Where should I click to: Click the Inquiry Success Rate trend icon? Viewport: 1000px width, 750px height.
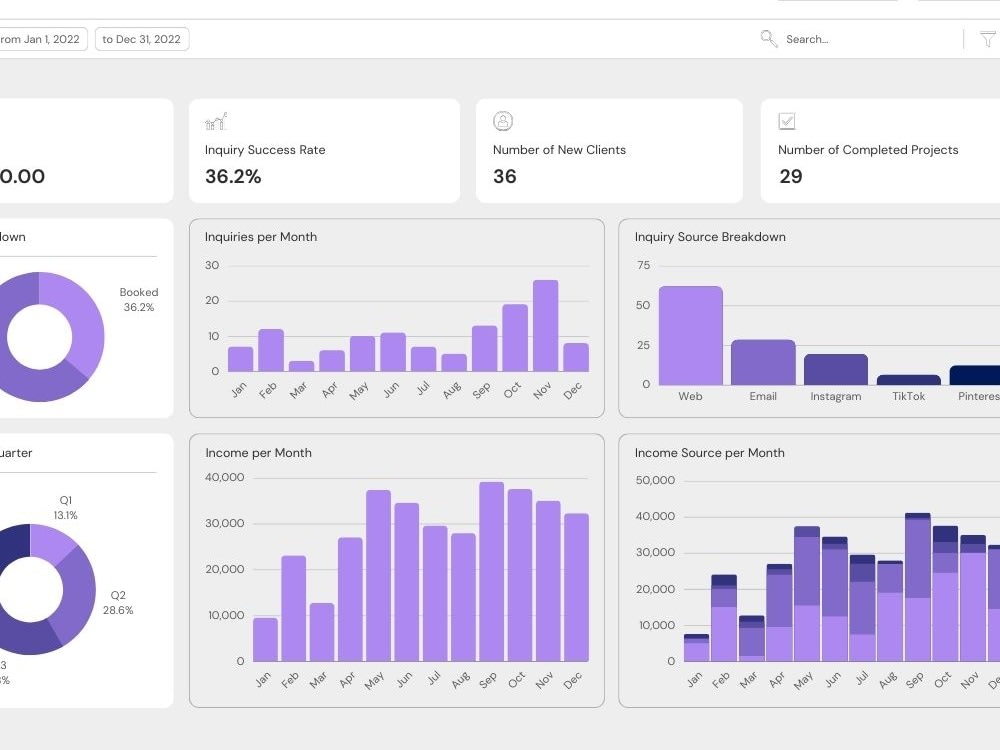coord(215,120)
